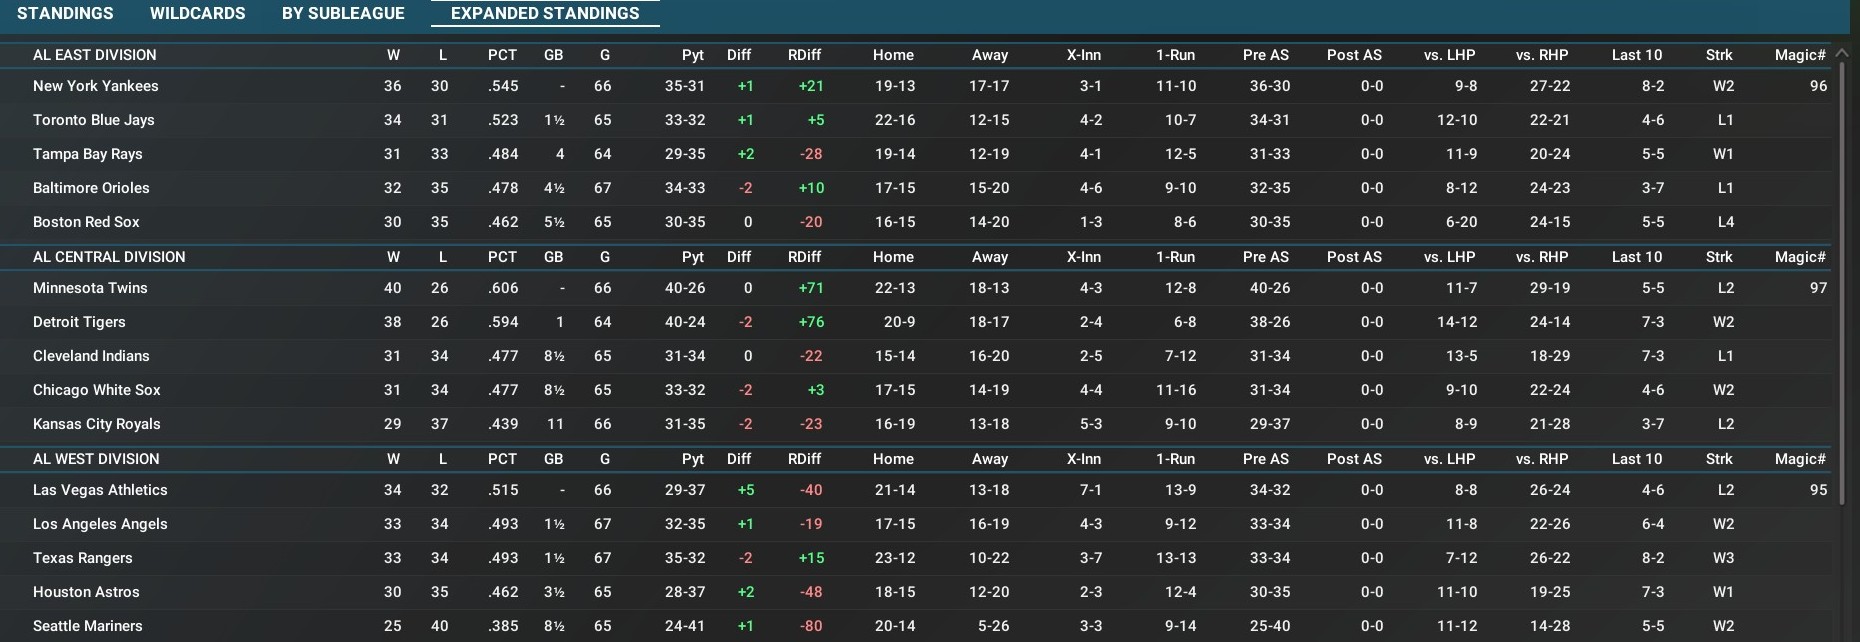Select Tampa Bay Rays in the standings
The height and width of the screenshot is (642, 1860).
pos(88,154)
